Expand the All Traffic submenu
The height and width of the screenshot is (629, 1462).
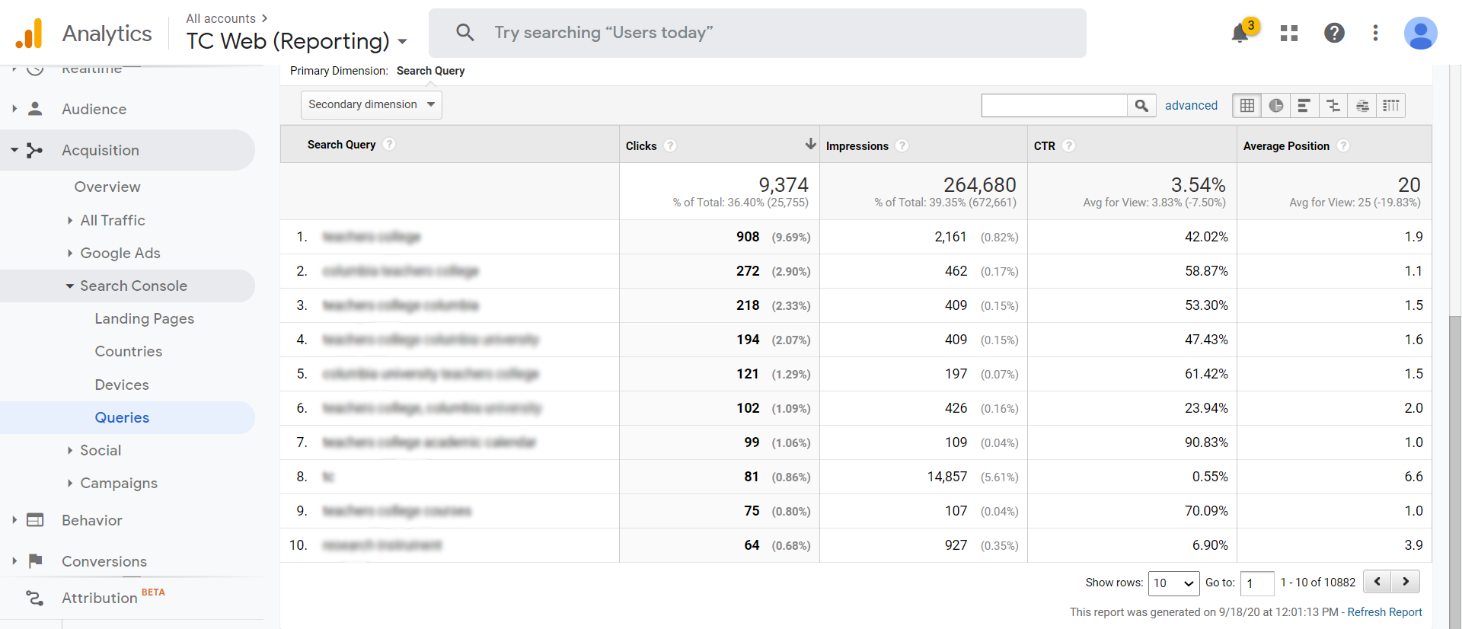pyautogui.click(x=70, y=220)
